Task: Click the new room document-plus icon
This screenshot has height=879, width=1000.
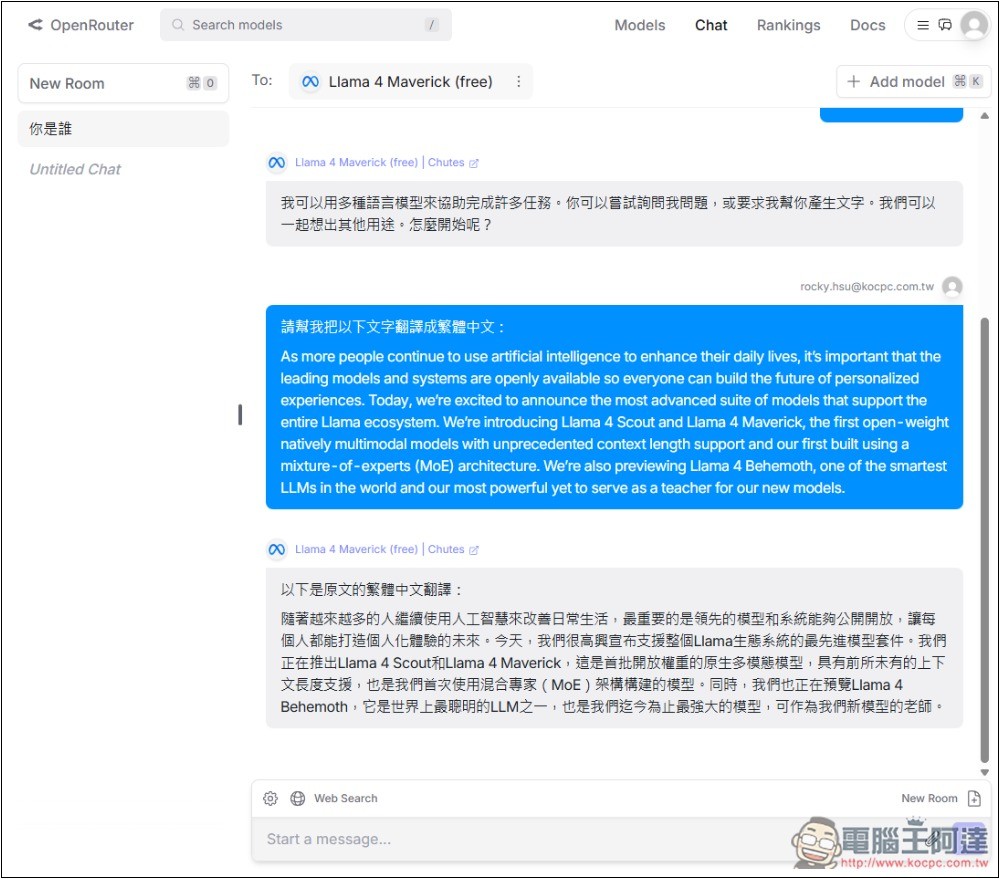Action: (x=974, y=799)
